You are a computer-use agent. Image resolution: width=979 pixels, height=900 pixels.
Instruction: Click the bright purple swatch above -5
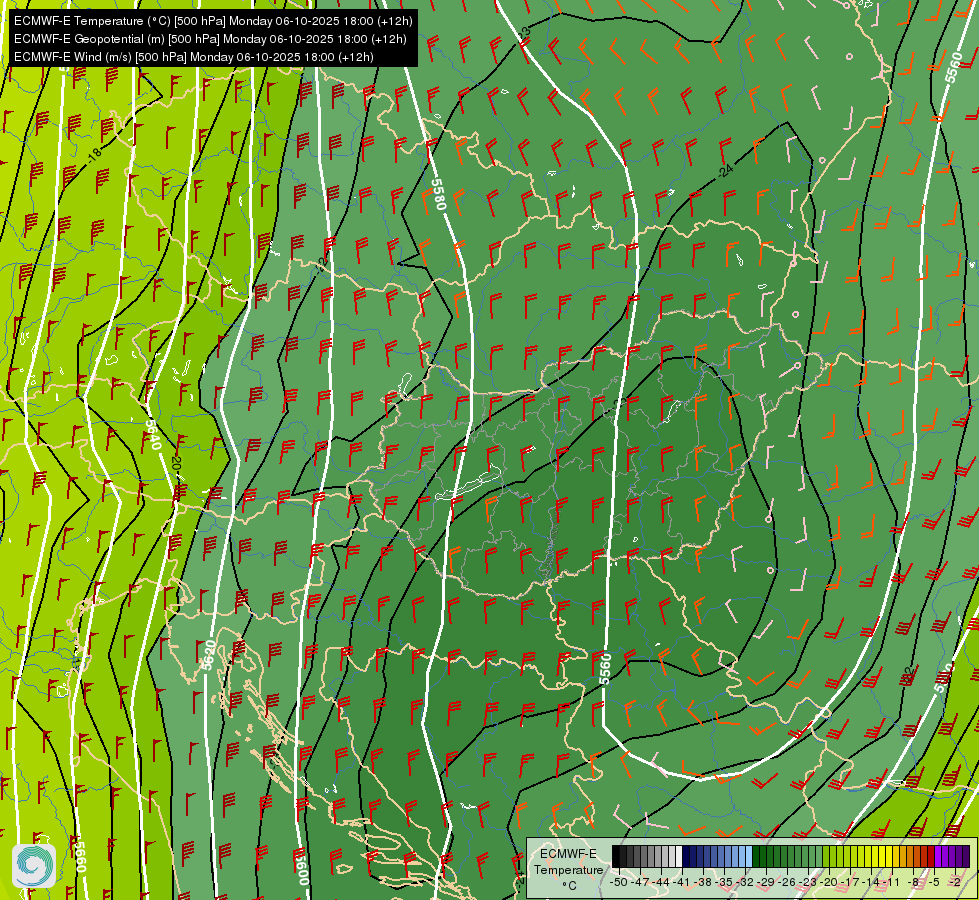click(x=938, y=856)
